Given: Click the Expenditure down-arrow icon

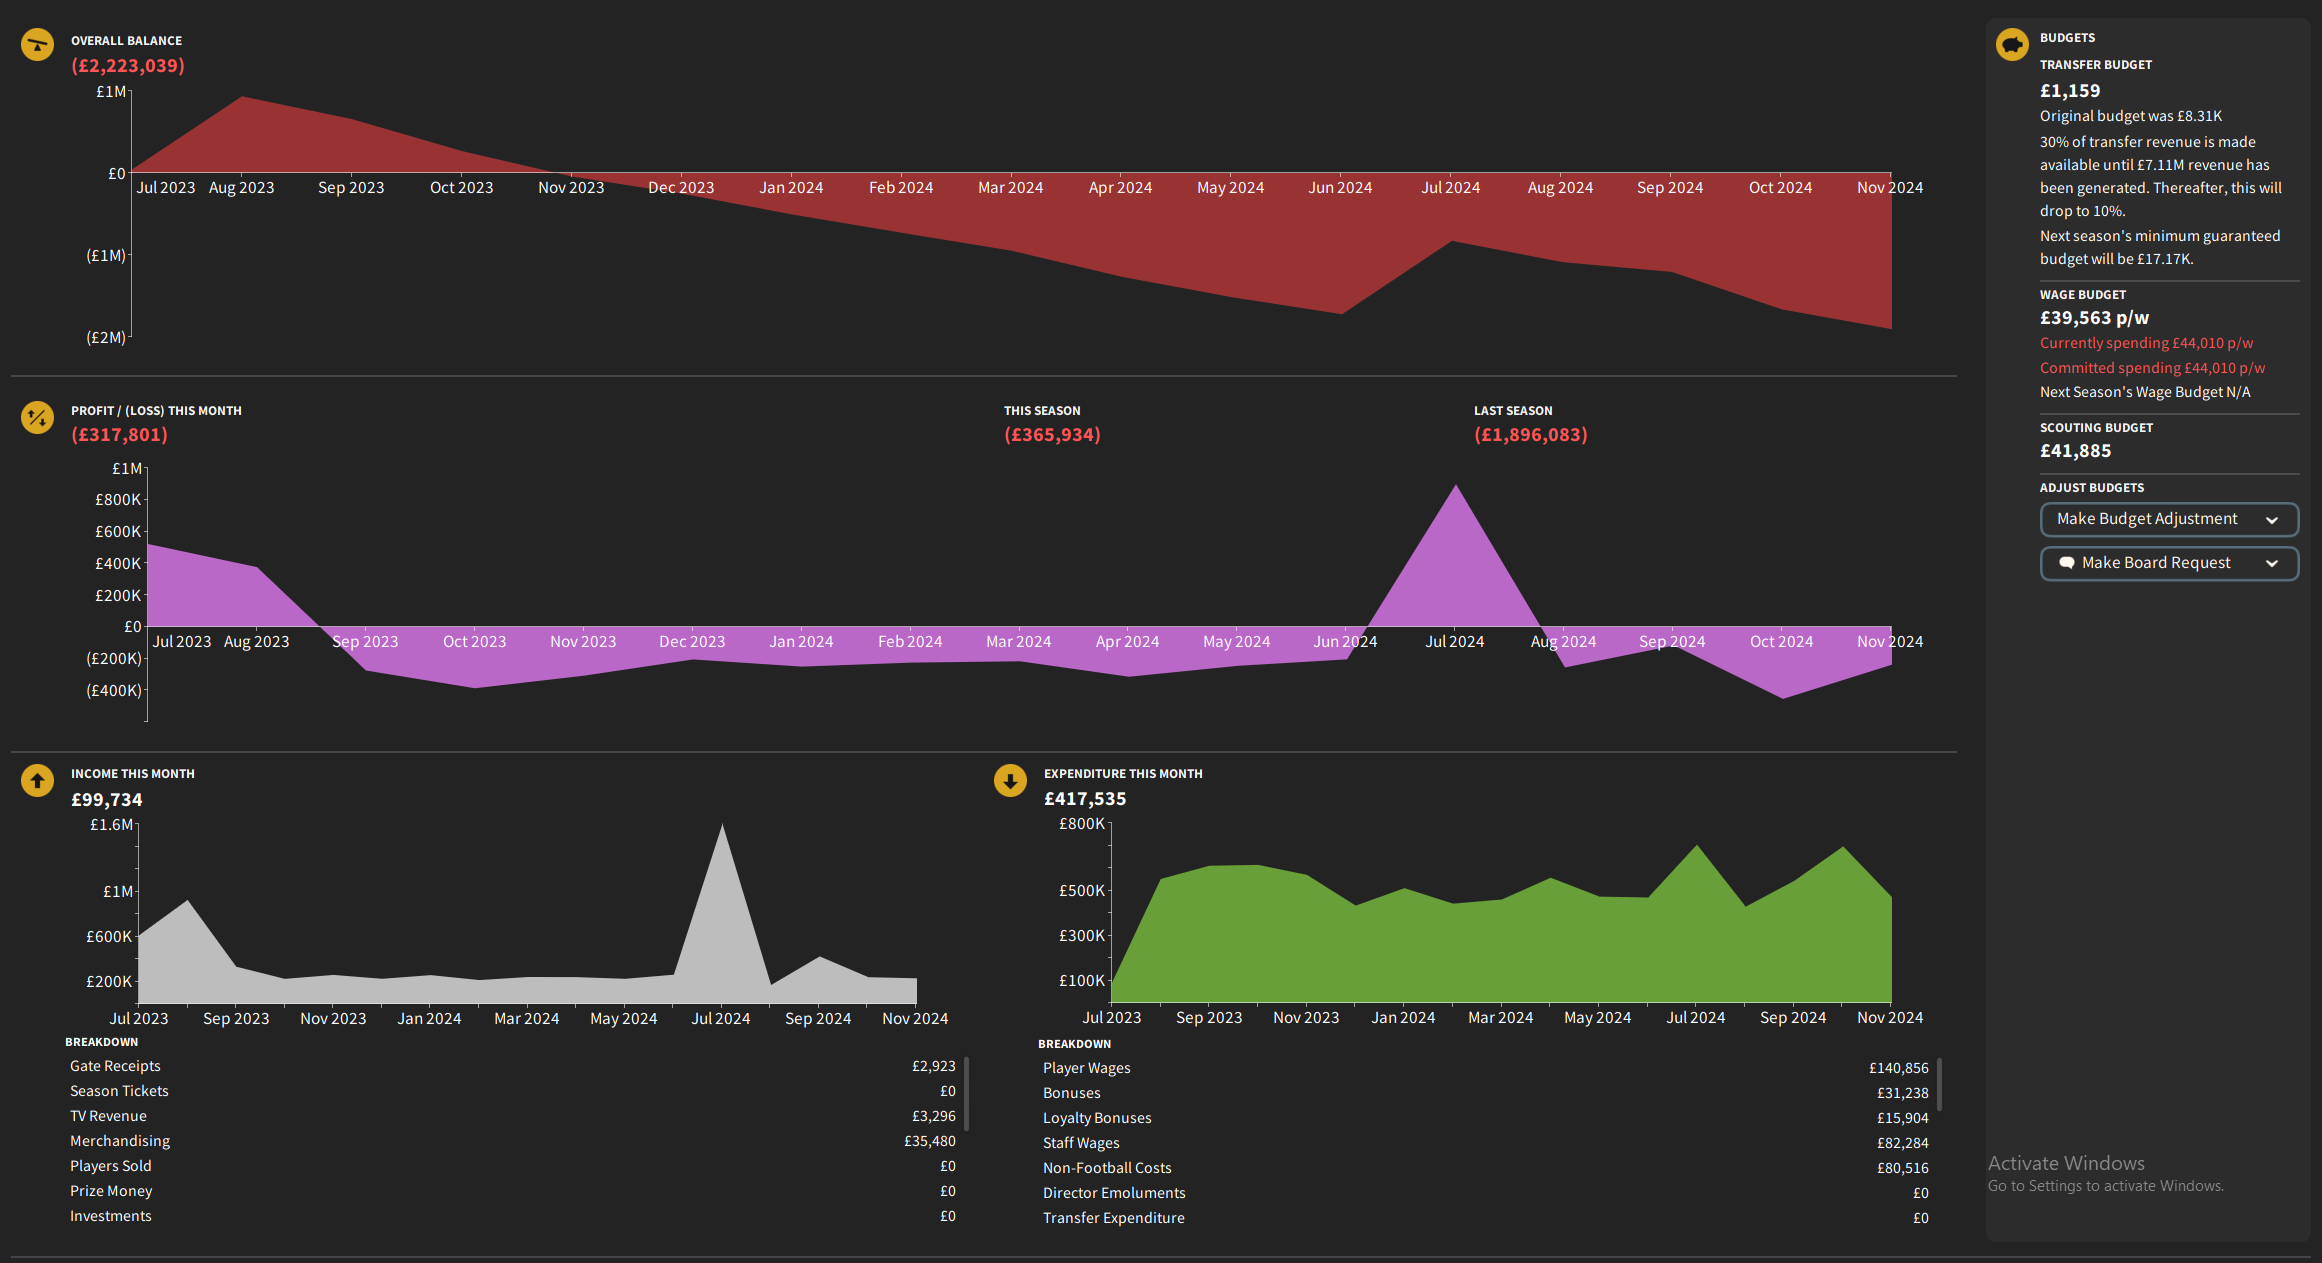Looking at the screenshot, I should pyautogui.click(x=1010, y=780).
